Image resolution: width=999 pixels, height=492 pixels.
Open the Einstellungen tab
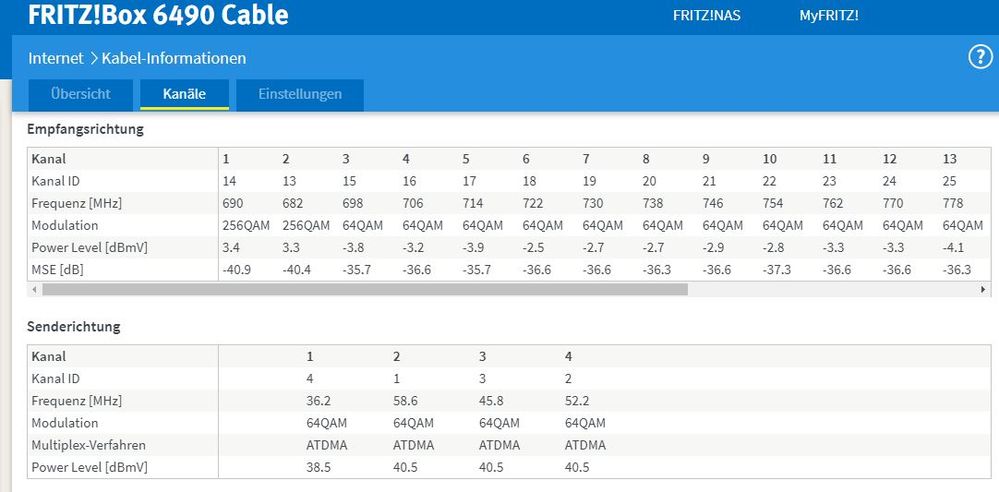[x=300, y=94]
